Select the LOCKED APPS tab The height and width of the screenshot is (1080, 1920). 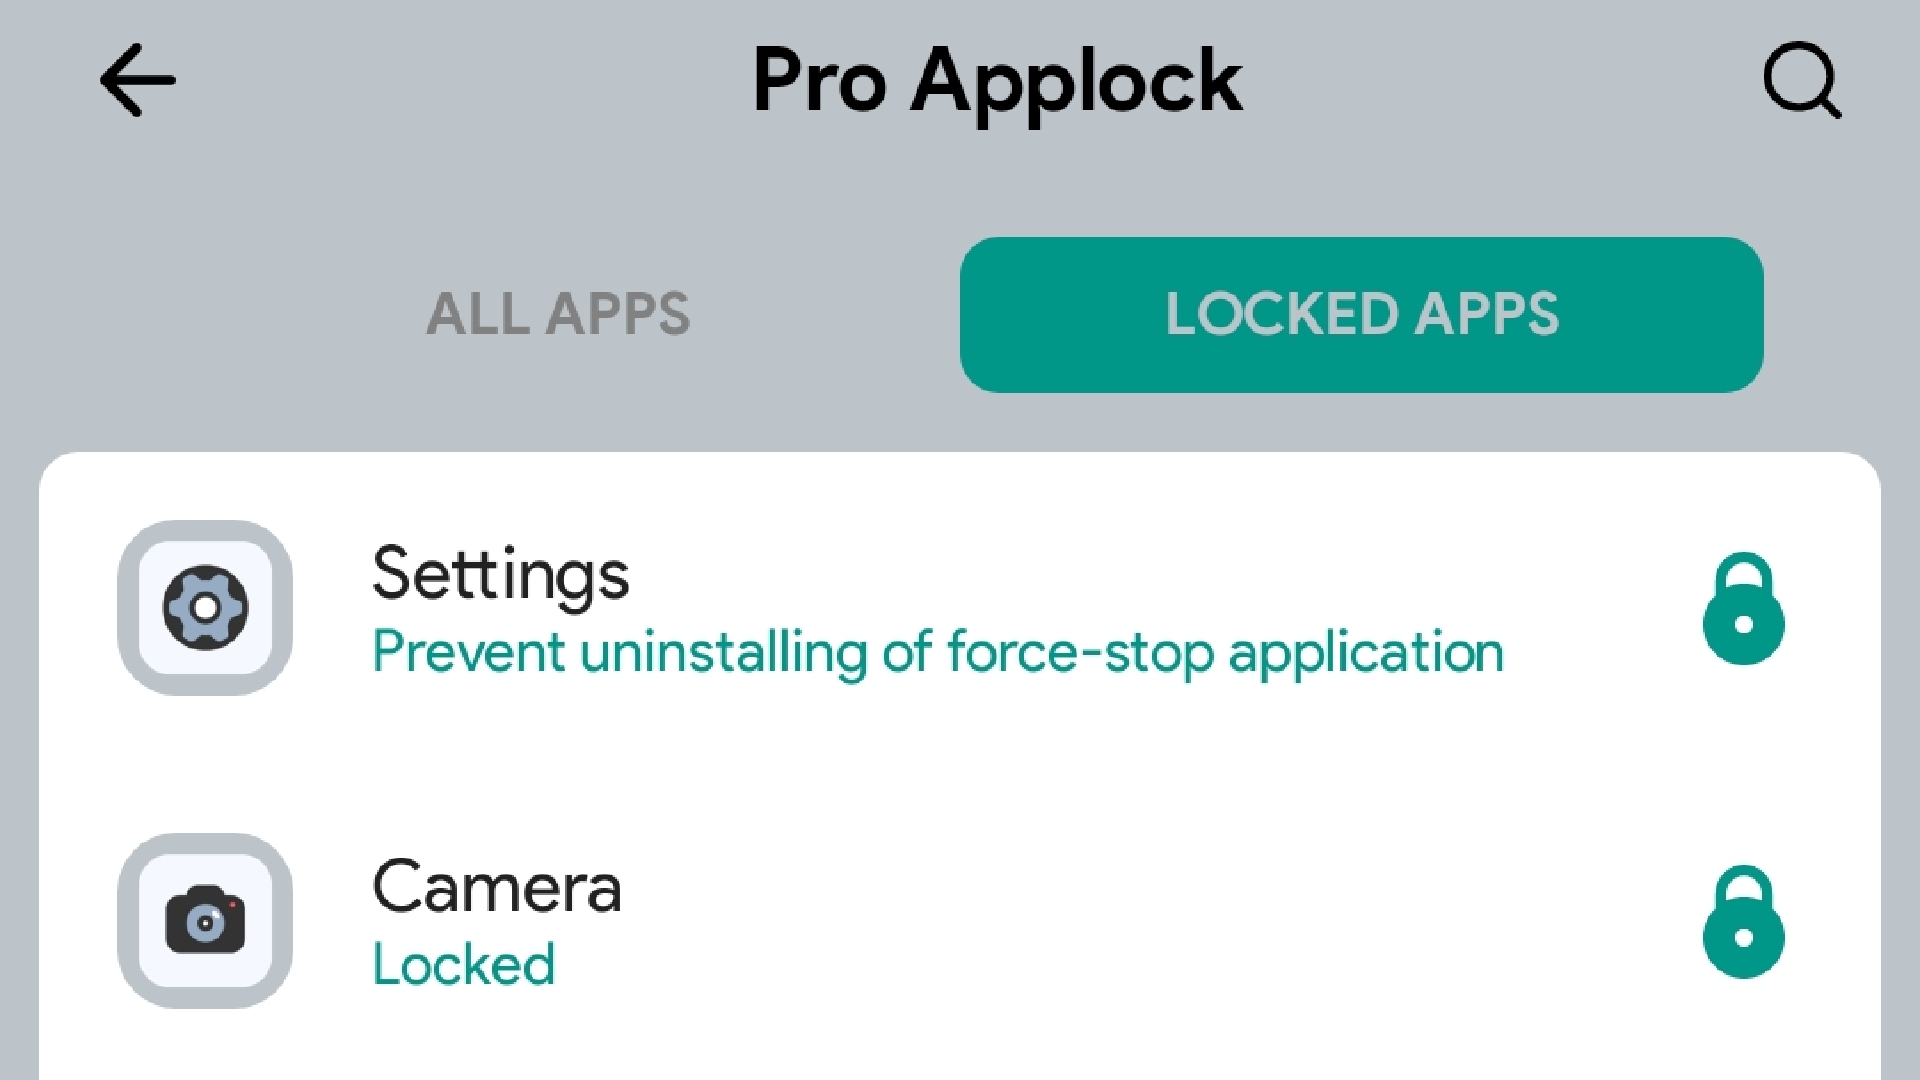pos(1362,315)
